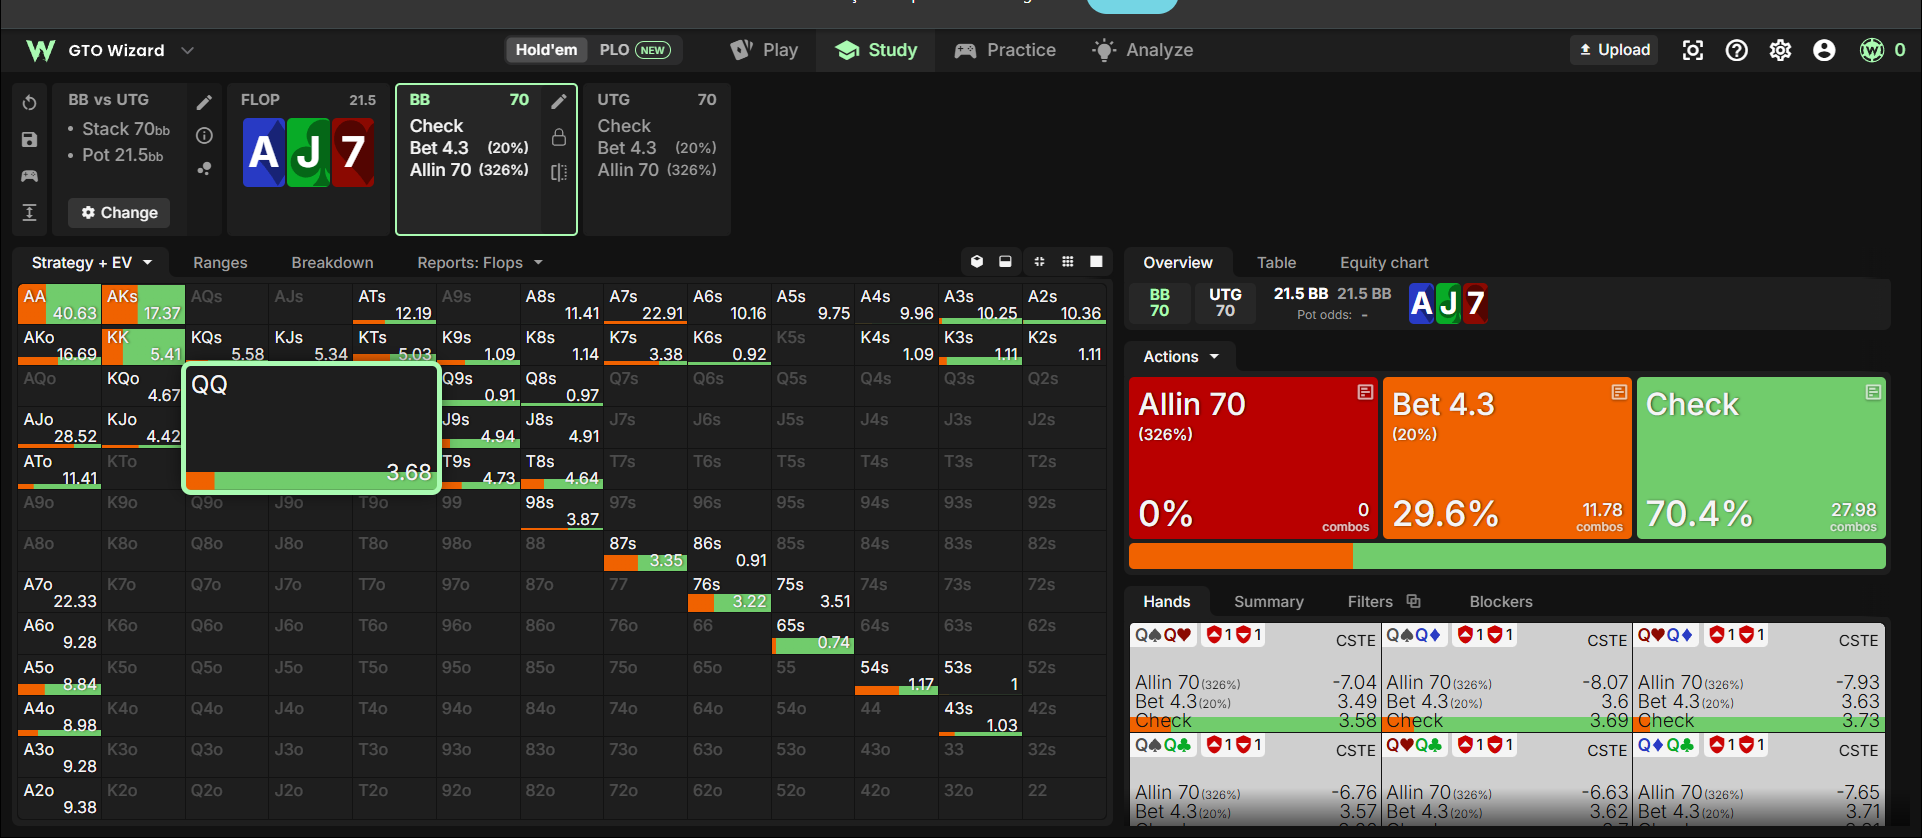Toggle the hexagon cube view in matrix toolbar
The image size is (1922, 838).
[x=977, y=262]
